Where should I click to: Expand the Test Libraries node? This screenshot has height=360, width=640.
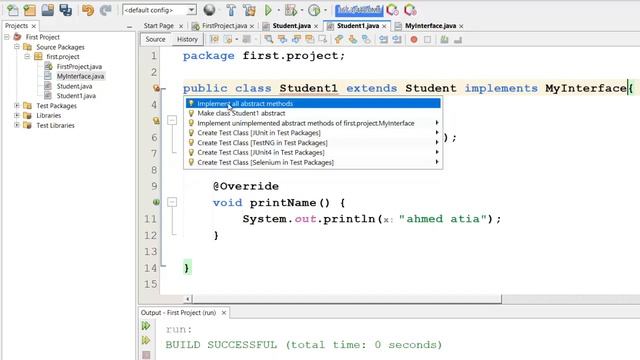tap(17, 125)
